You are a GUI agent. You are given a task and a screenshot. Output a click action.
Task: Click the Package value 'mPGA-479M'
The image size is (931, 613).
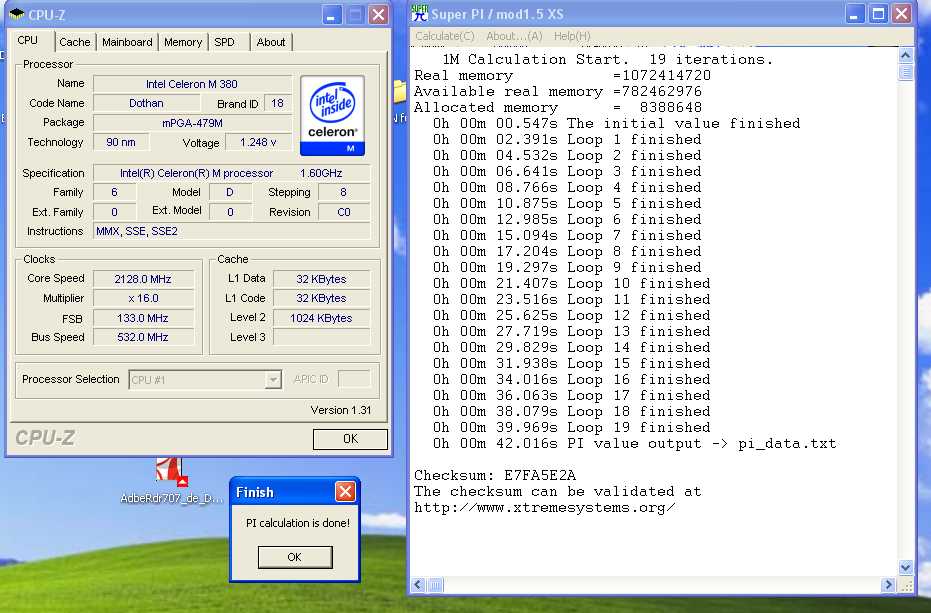coord(192,123)
